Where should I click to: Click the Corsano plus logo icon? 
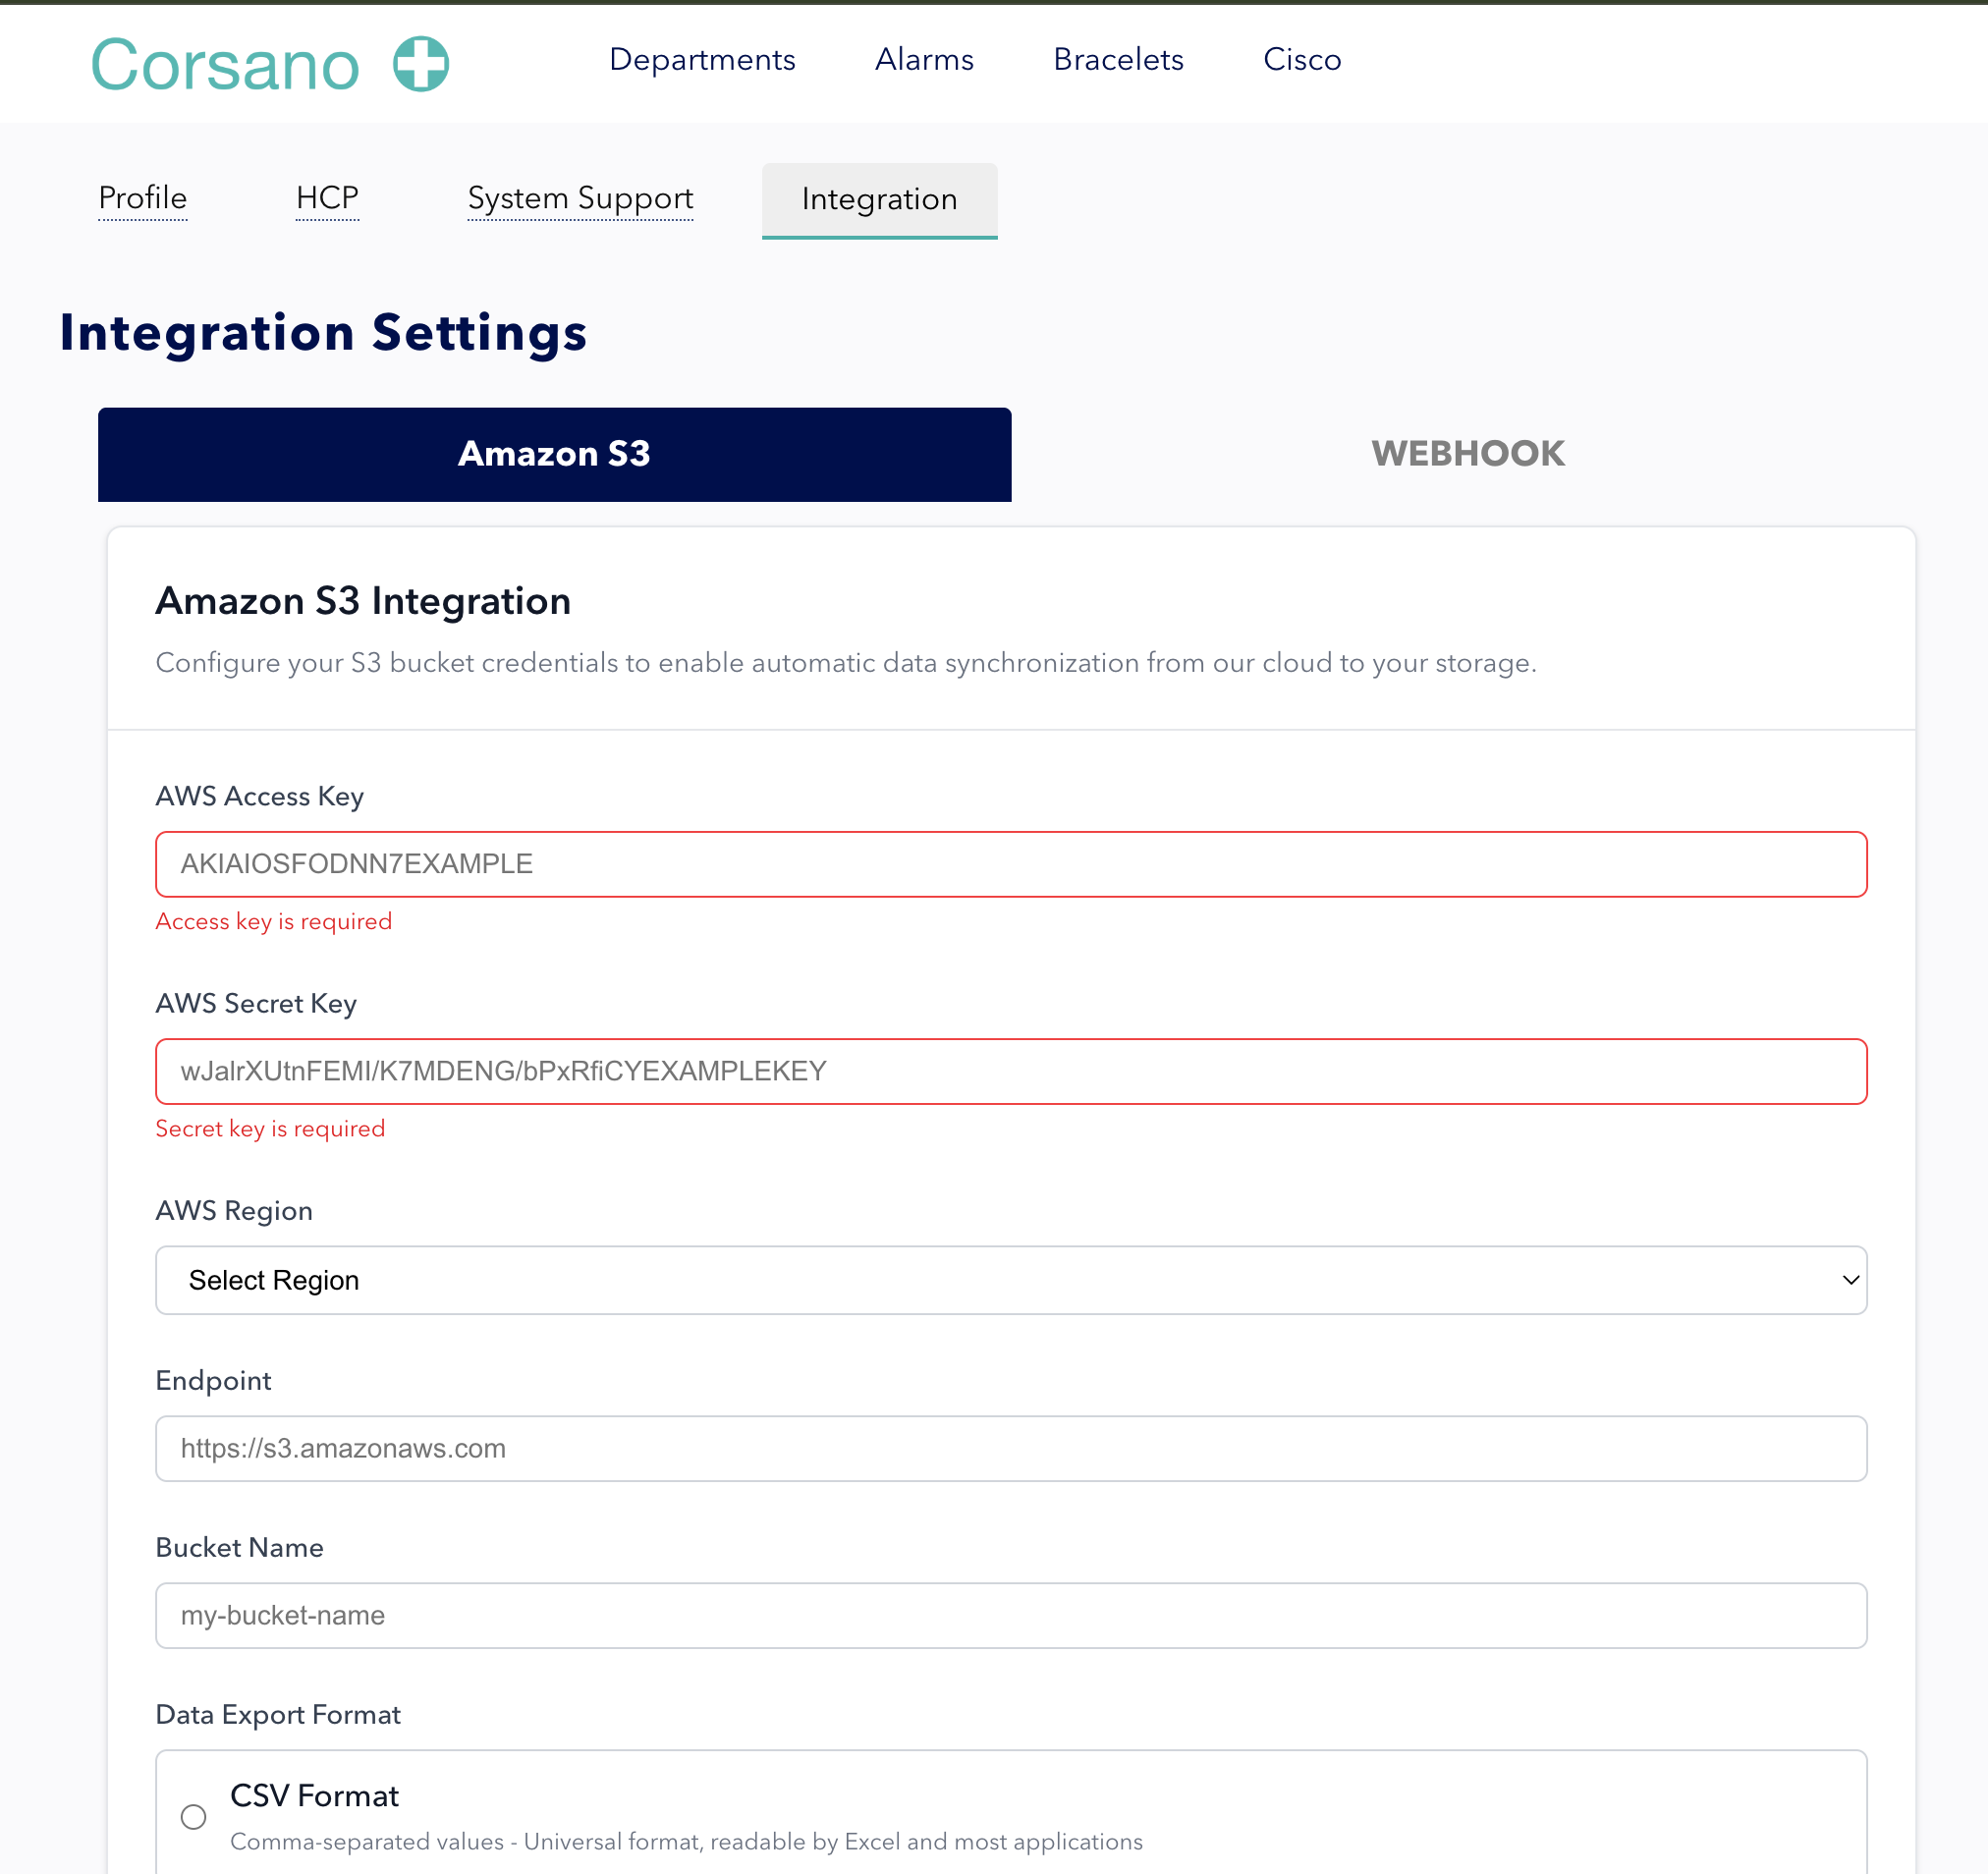click(421, 64)
